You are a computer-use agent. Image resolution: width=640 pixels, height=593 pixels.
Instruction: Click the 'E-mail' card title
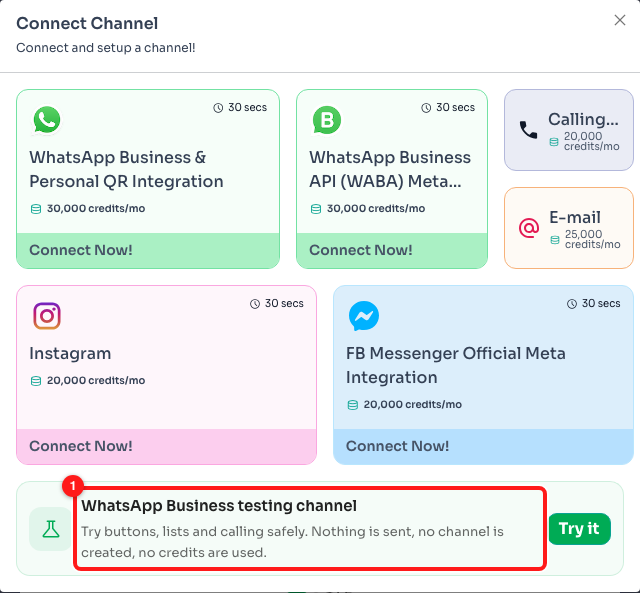coord(575,217)
